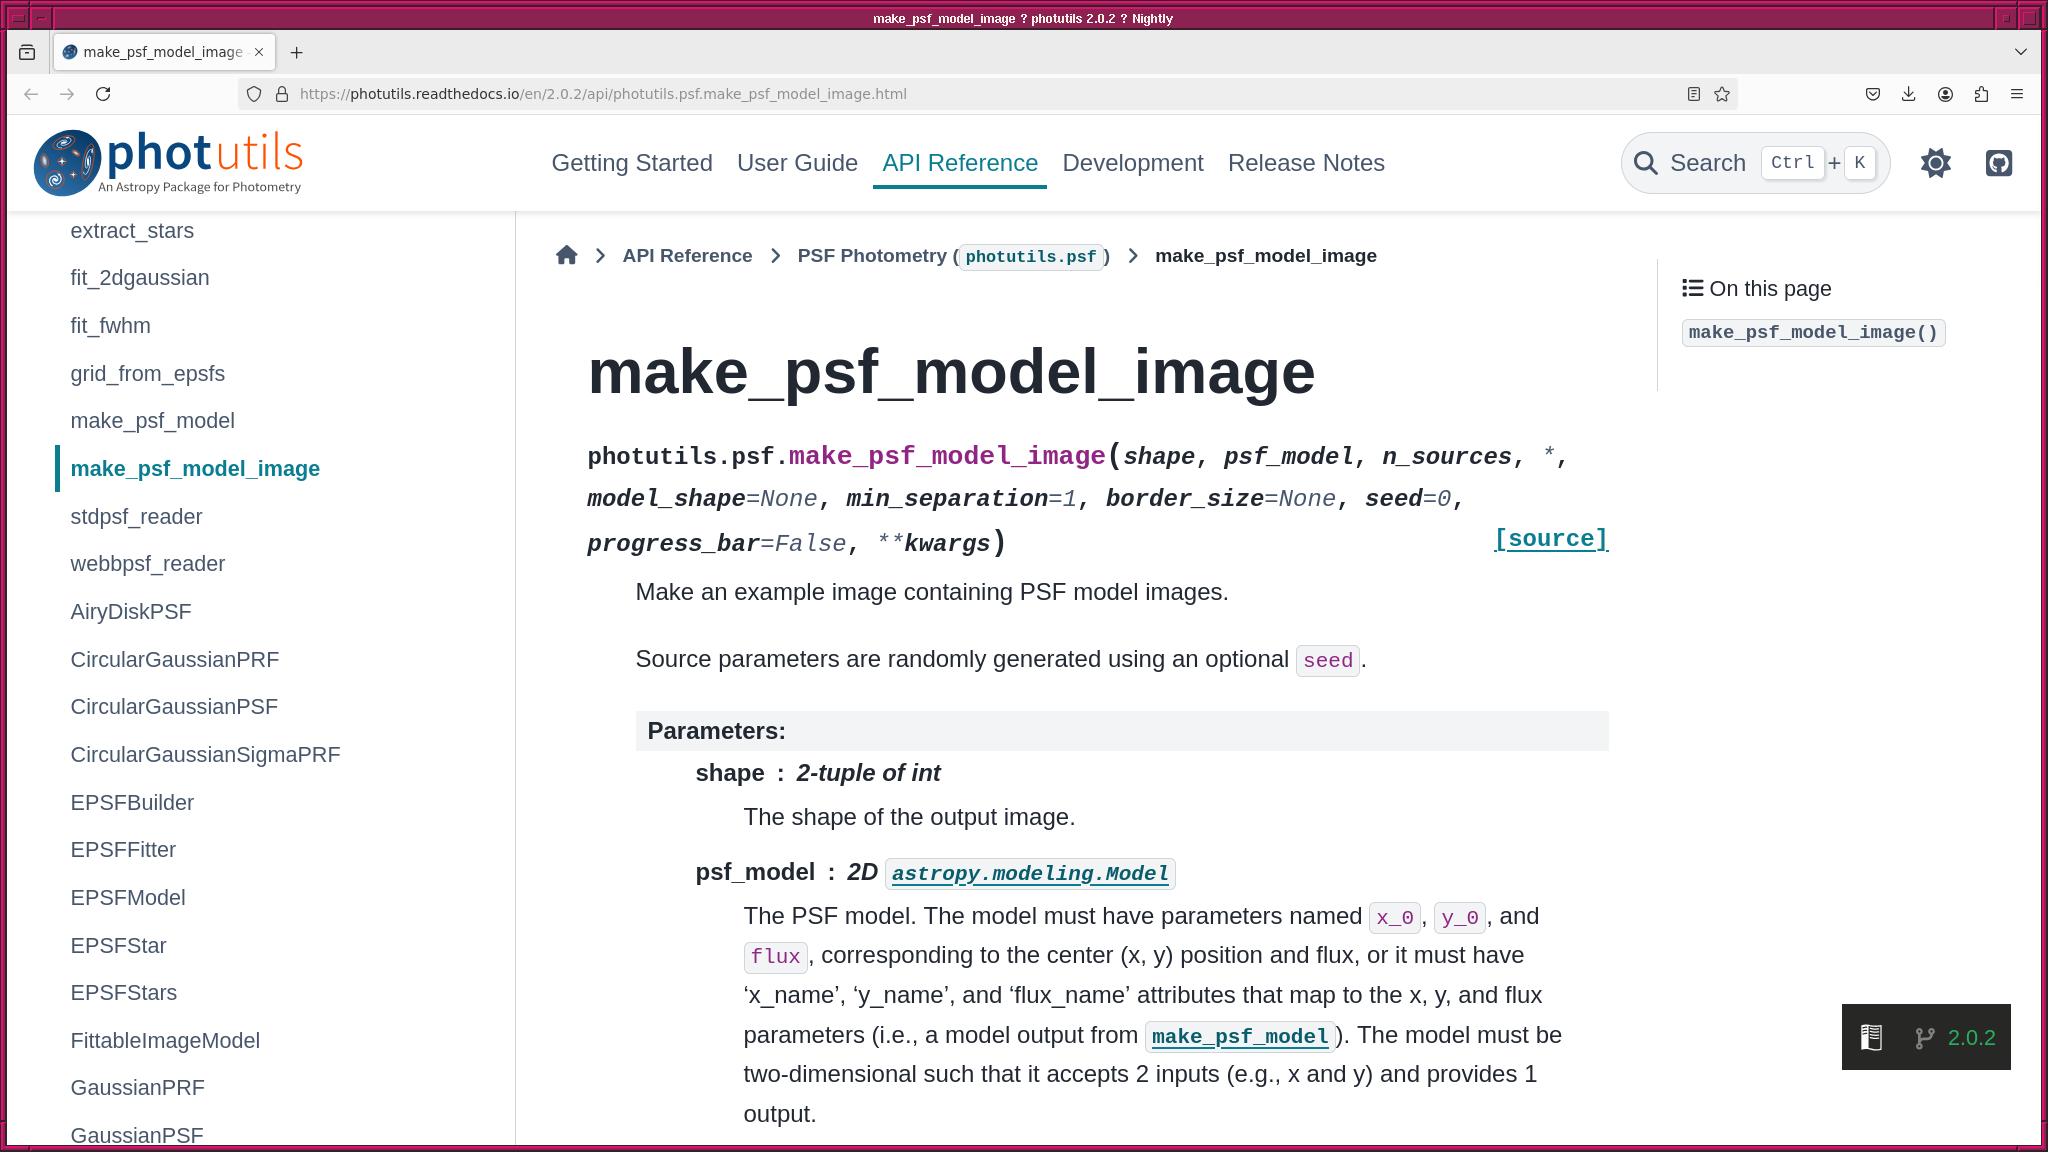
Task: Open the [source] link
Action: point(1550,539)
